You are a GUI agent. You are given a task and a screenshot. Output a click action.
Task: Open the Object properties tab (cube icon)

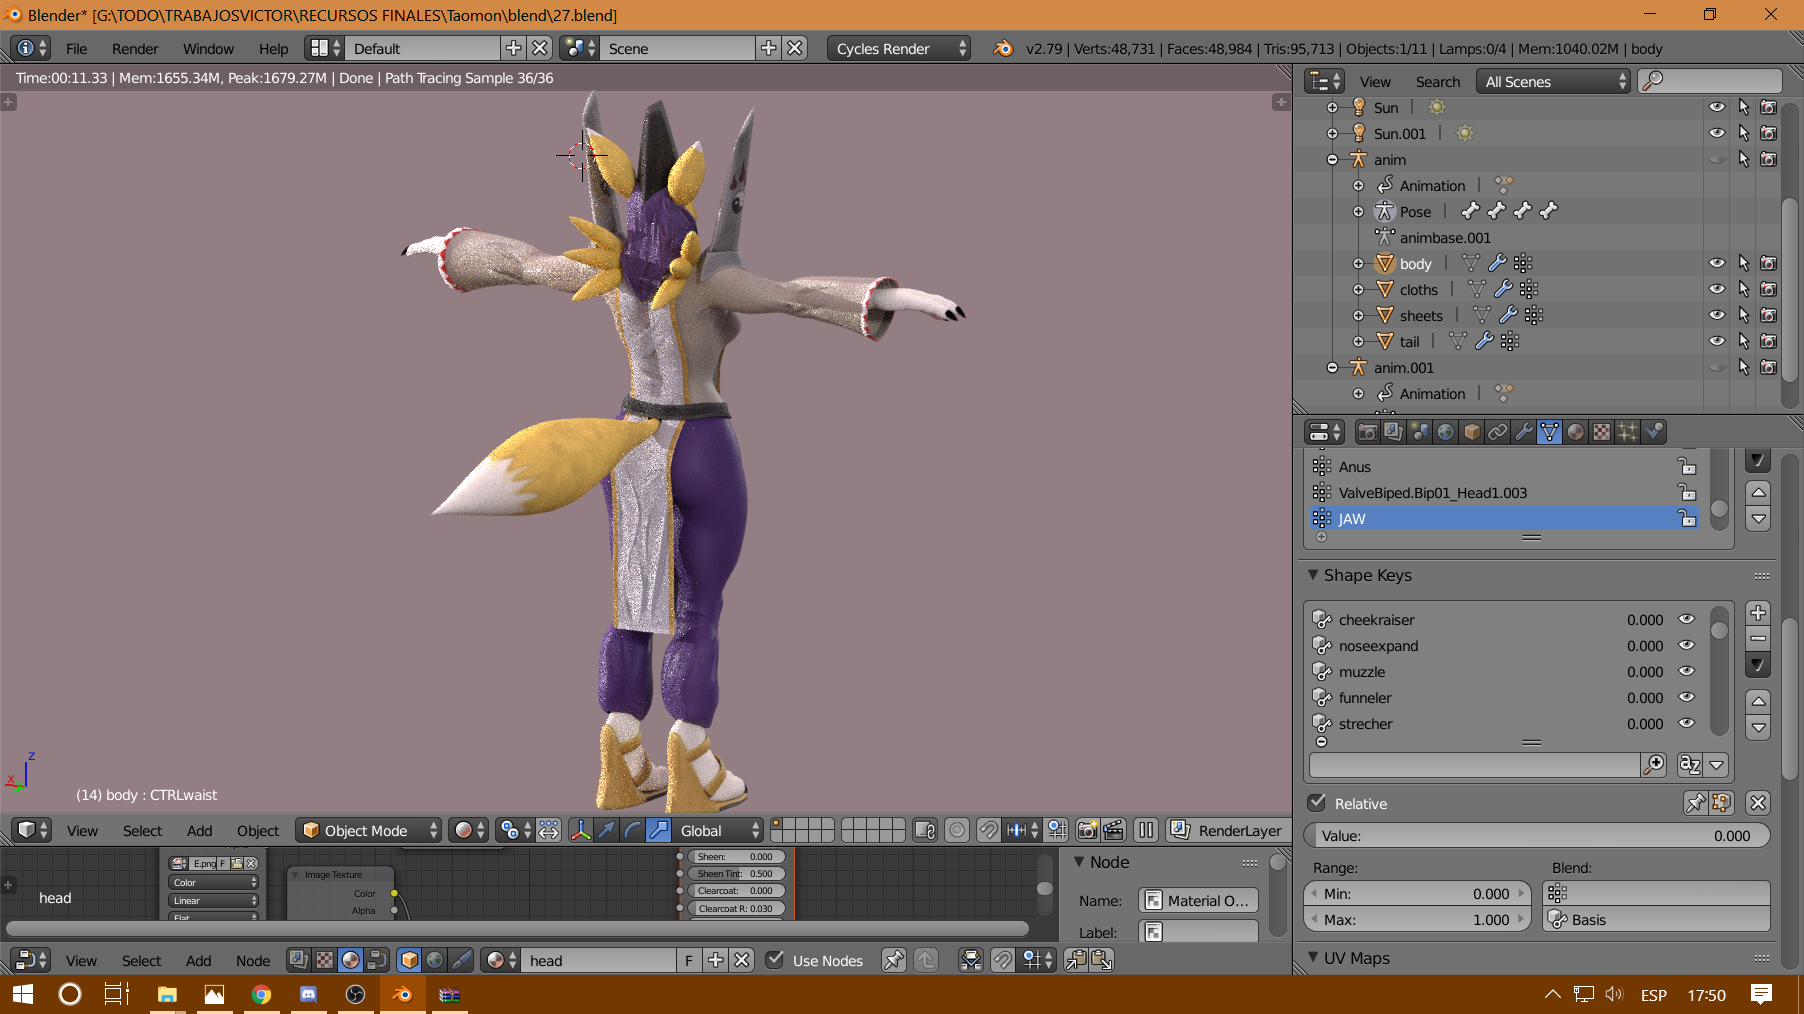[1471, 432]
